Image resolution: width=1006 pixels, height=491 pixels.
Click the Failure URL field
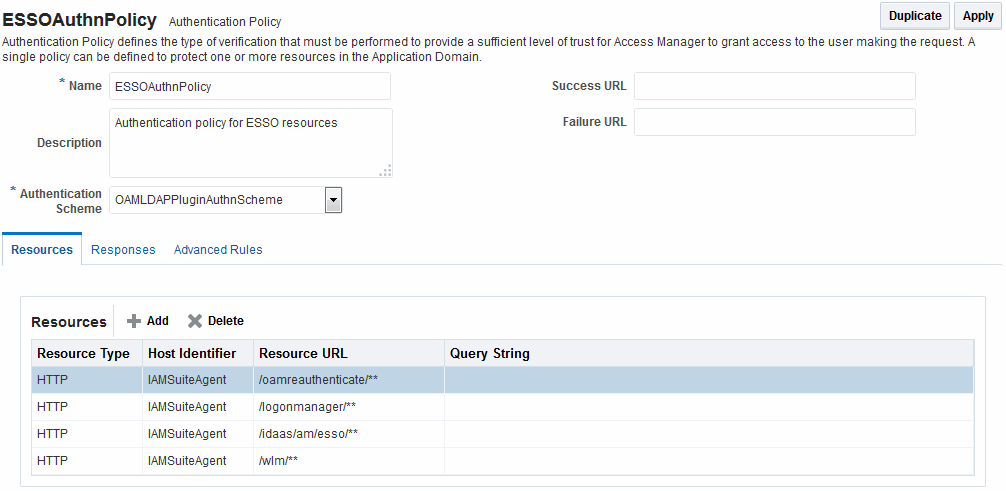(x=774, y=122)
